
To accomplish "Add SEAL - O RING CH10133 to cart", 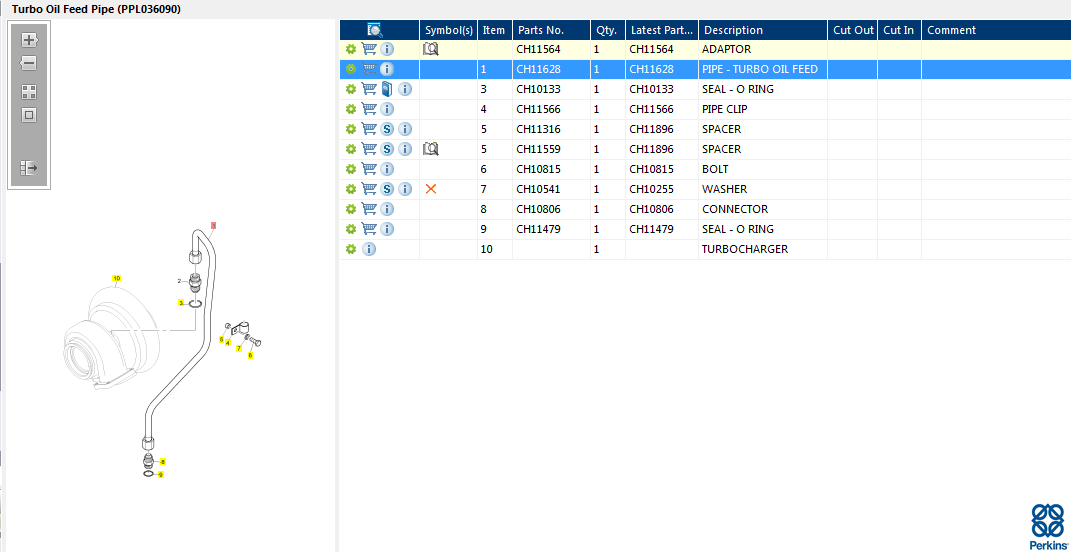I will 369,89.
